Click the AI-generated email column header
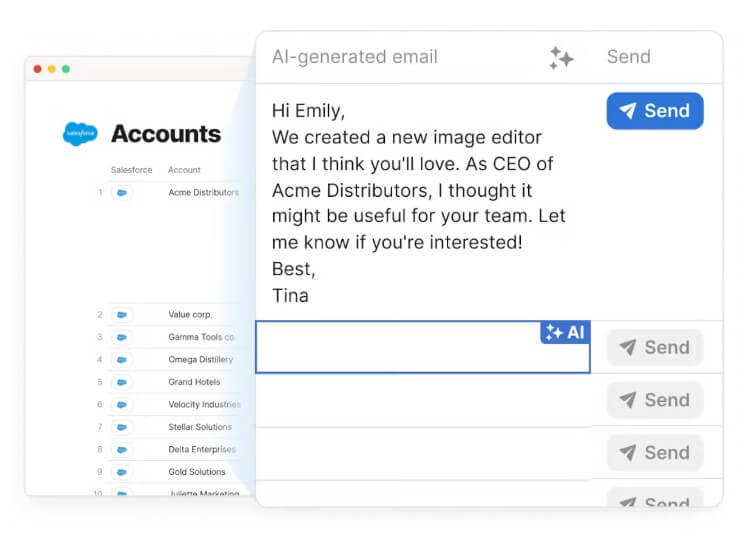This screenshot has width=753, height=549. tap(355, 57)
